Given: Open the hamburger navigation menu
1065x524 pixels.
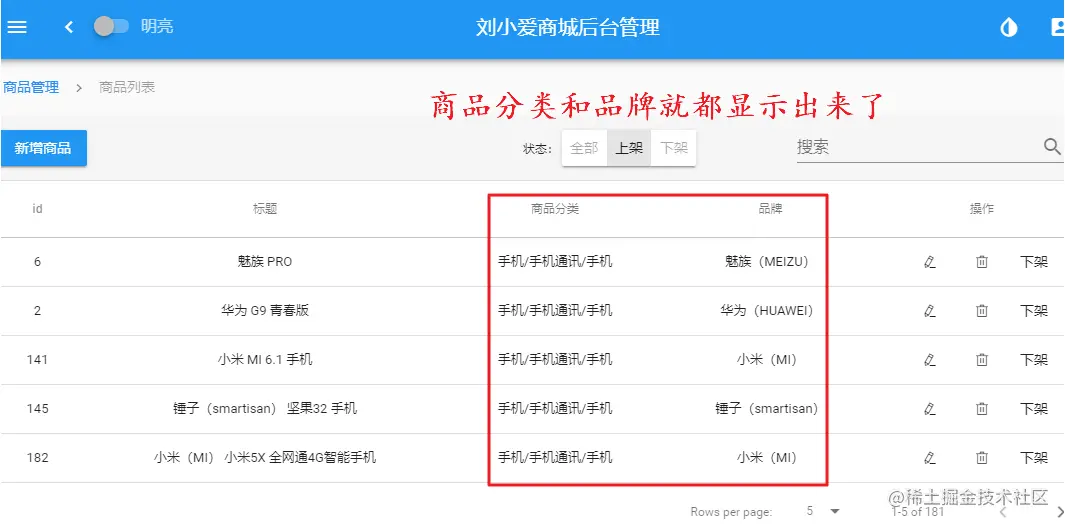Looking at the screenshot, I should pos(16,27).
